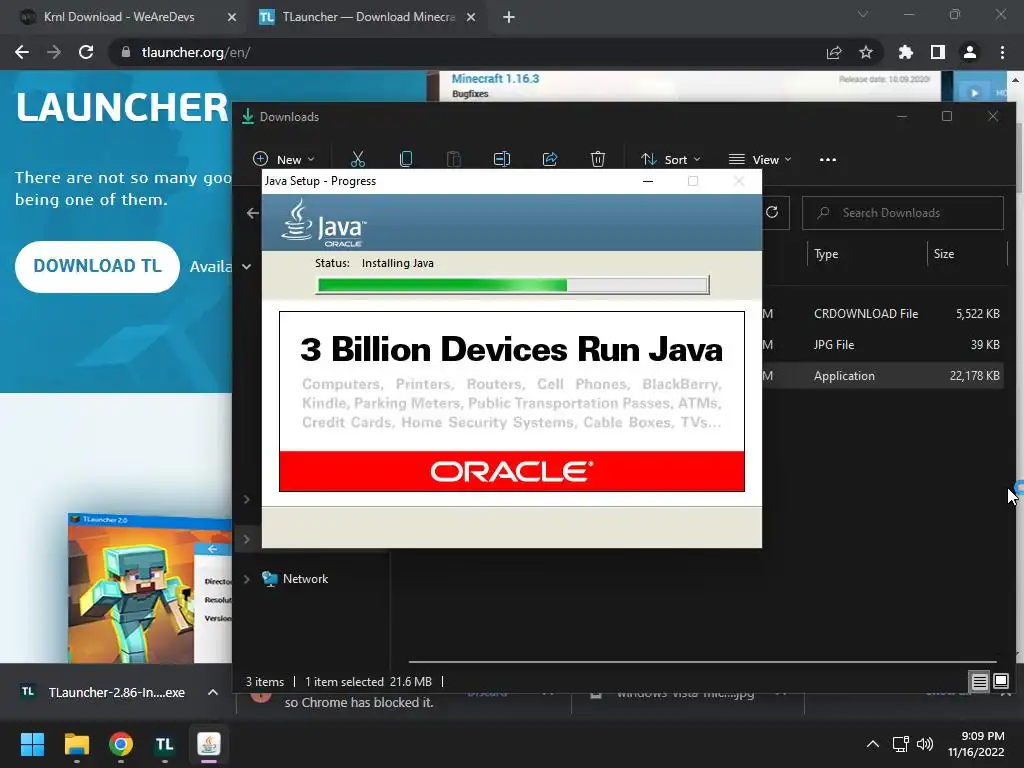
Task: Click the Rename icon in Downloads toolbar
Action: (x=502, y=159)
